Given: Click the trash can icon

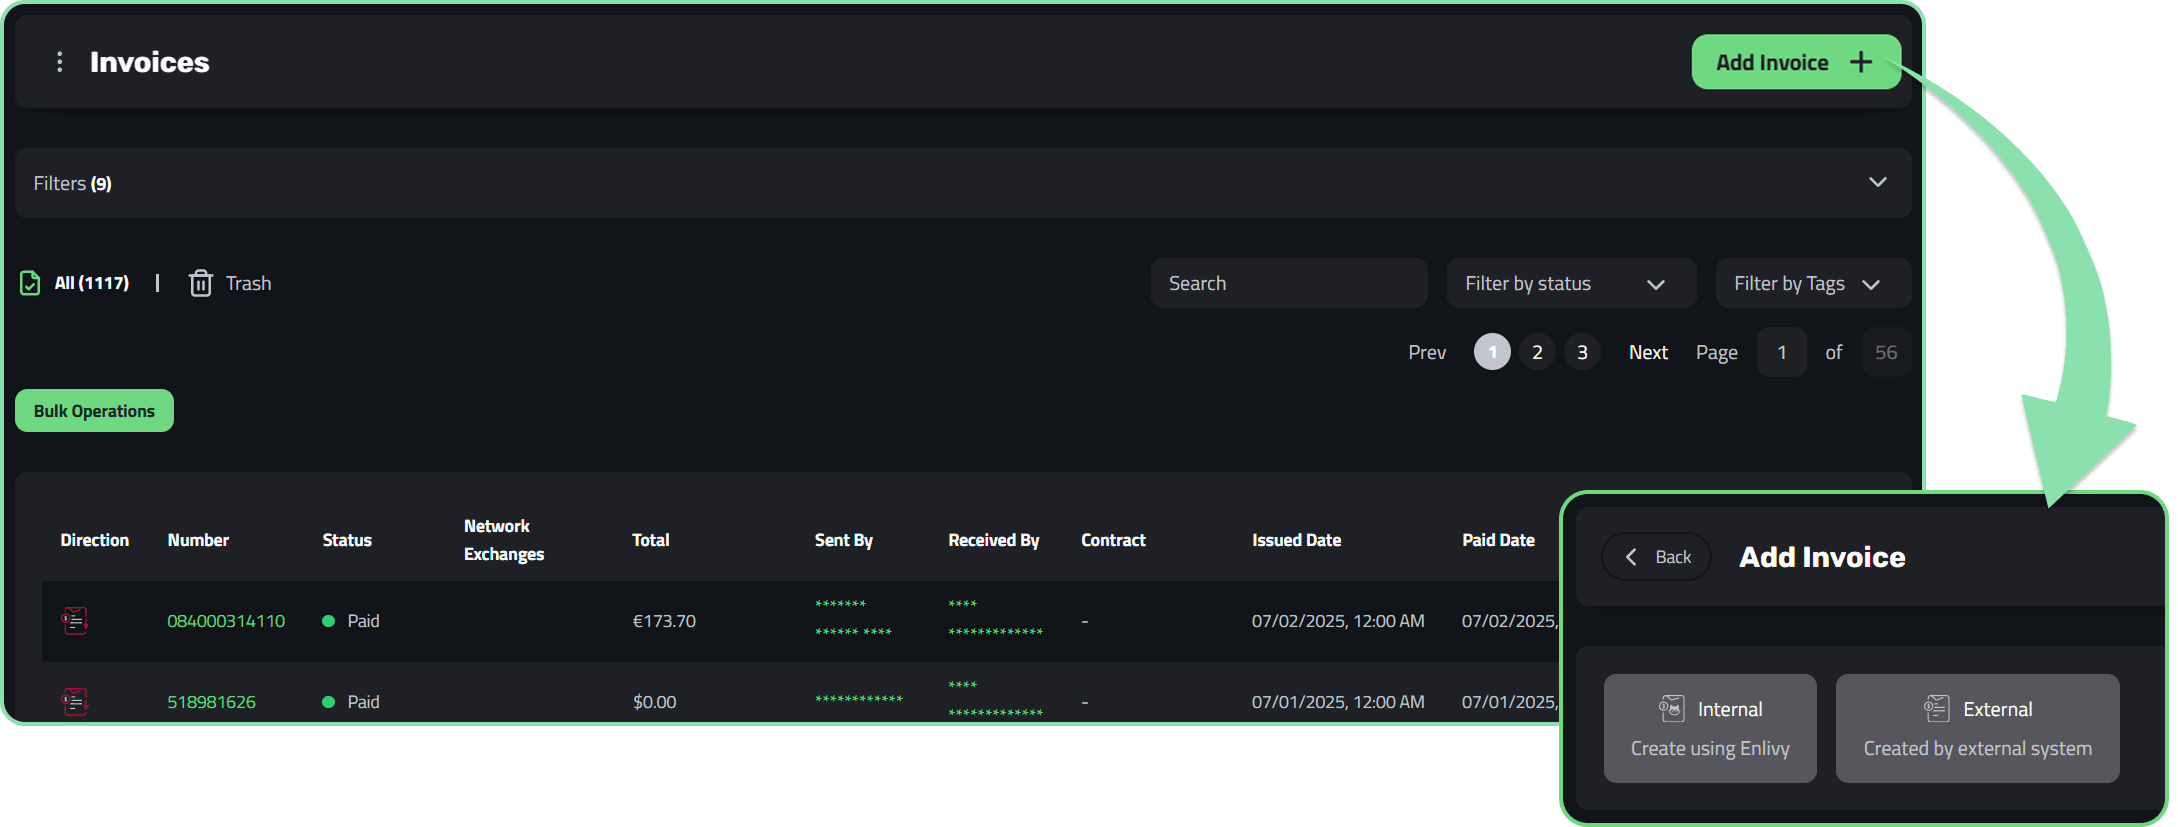Looking at the screenshot, I should click(x=201, y=283).
